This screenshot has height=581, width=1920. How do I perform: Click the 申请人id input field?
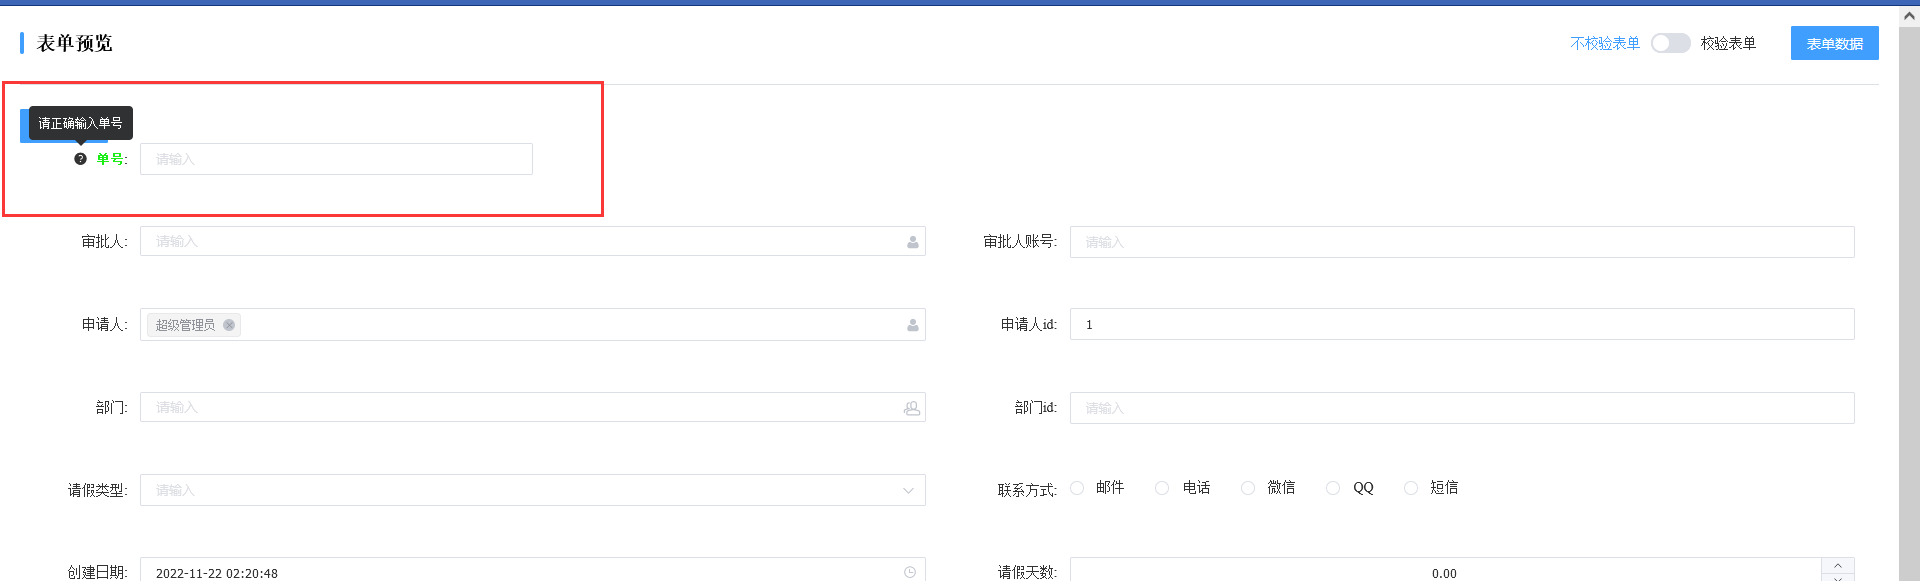(1462, 324)
